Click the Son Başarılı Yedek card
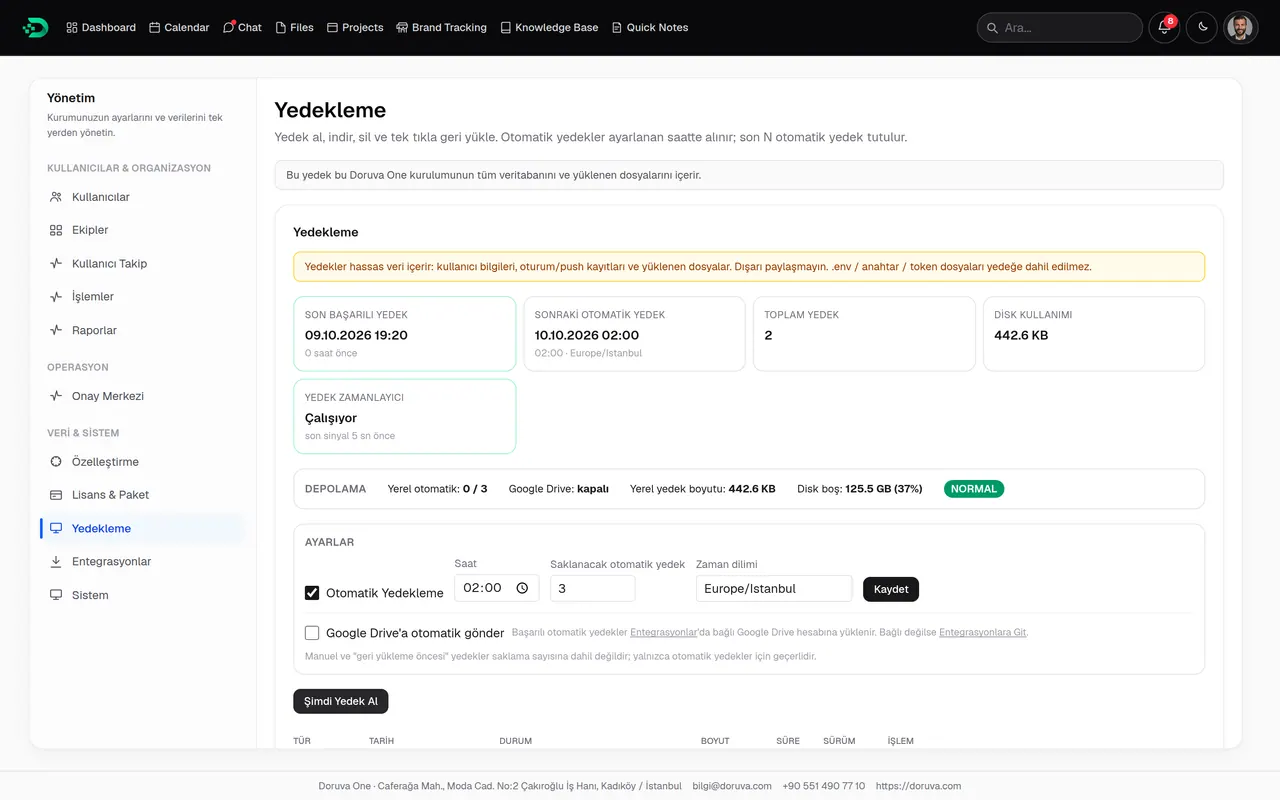Image resolution: width=1280 pixels, height=800 pixels. pyautogui.click(x=405, y=334)
